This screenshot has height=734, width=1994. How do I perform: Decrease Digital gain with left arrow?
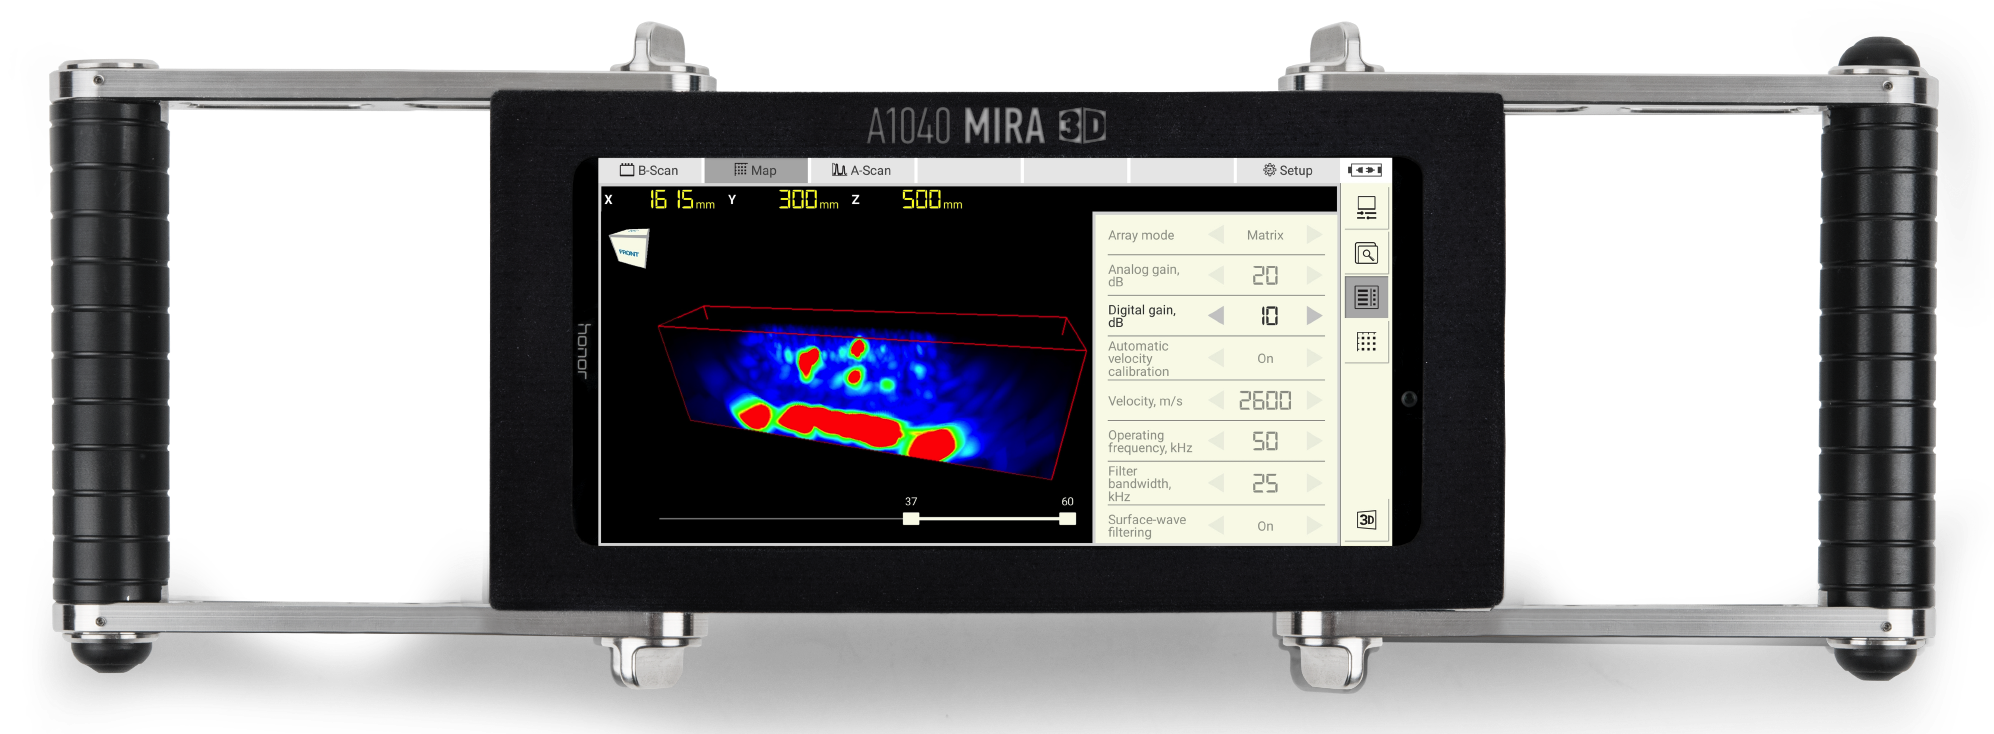(1216, 316)
